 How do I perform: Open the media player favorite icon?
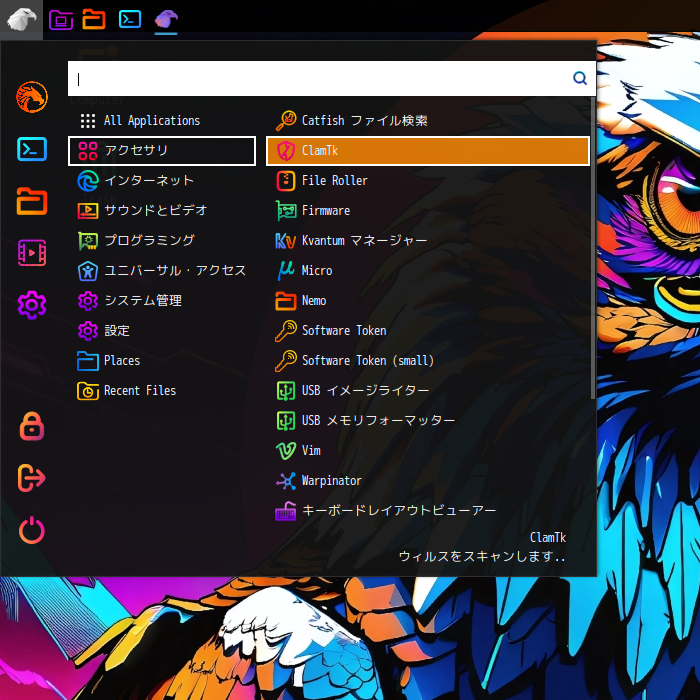point(32,253)
